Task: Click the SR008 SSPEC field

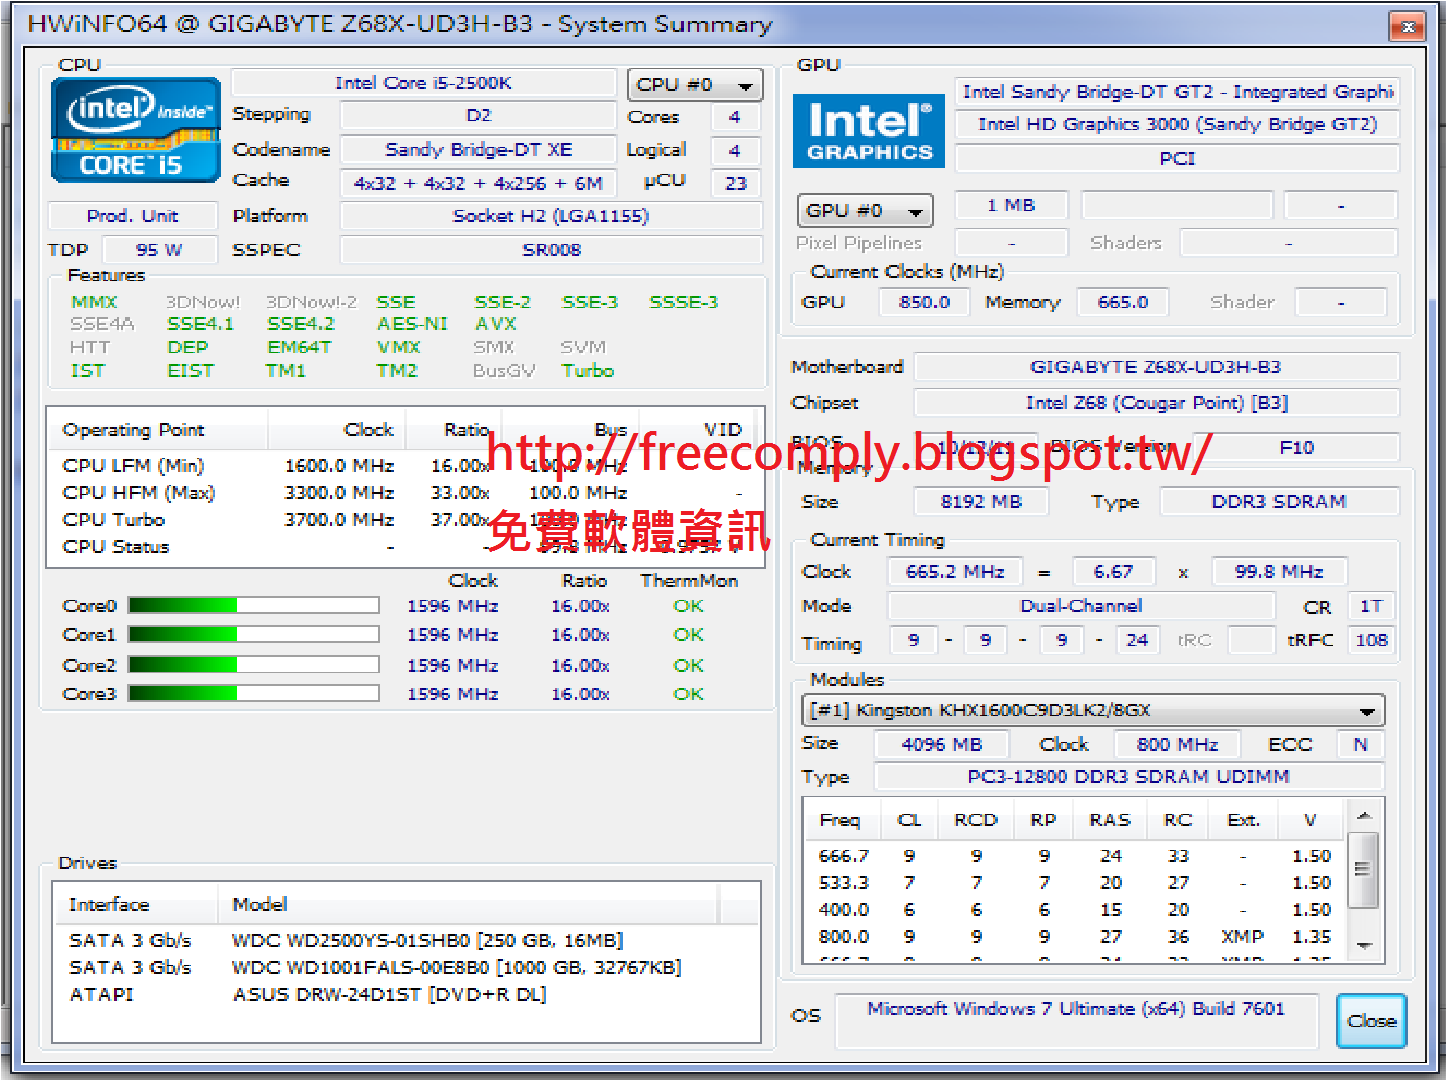Action: (551, 250)
